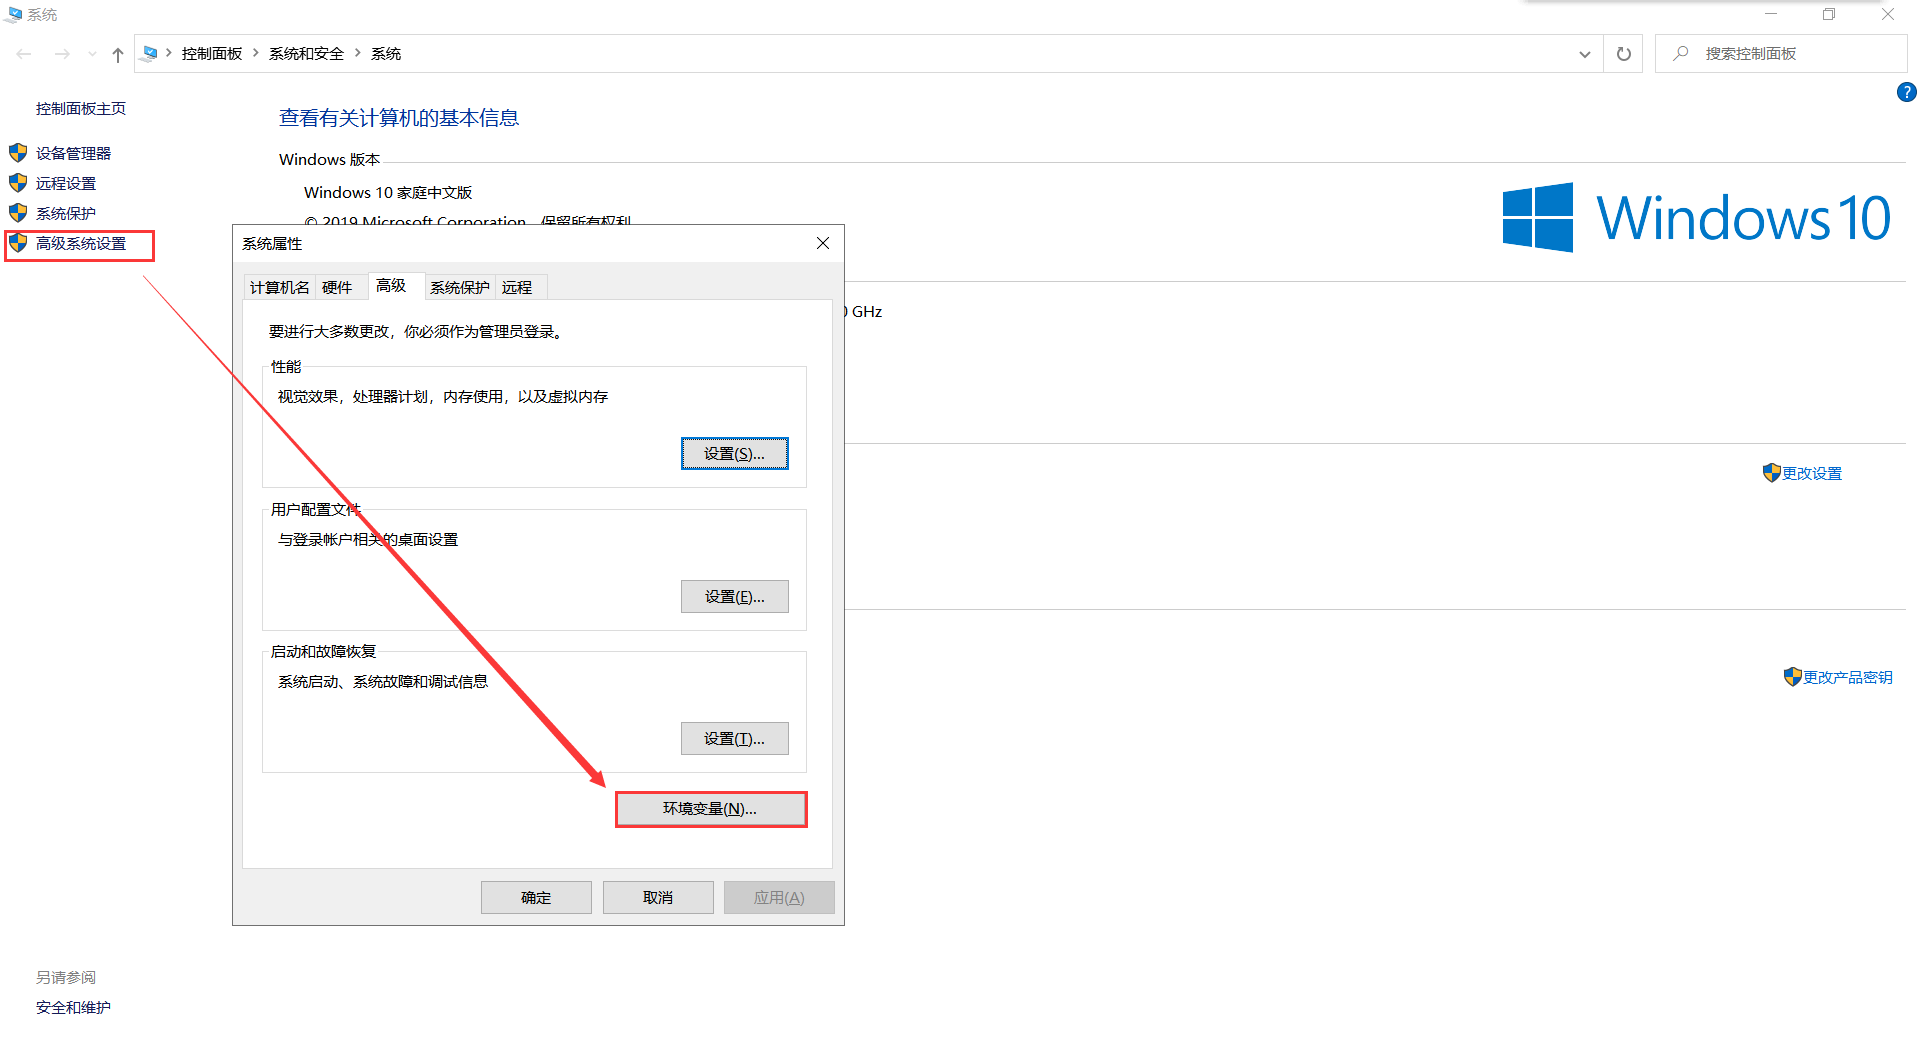Image resolution: width=1920 pixels, height=1042 pixels.
Task: Go up one level with Up arrow
Action: 118,54
